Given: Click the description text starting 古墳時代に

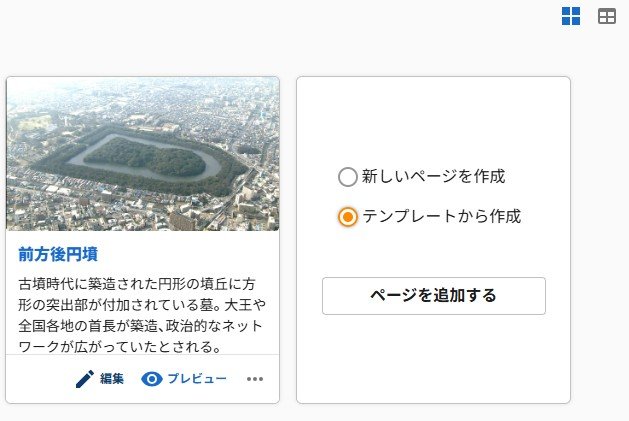Looking at the screenshot, I should pos(143,315).
